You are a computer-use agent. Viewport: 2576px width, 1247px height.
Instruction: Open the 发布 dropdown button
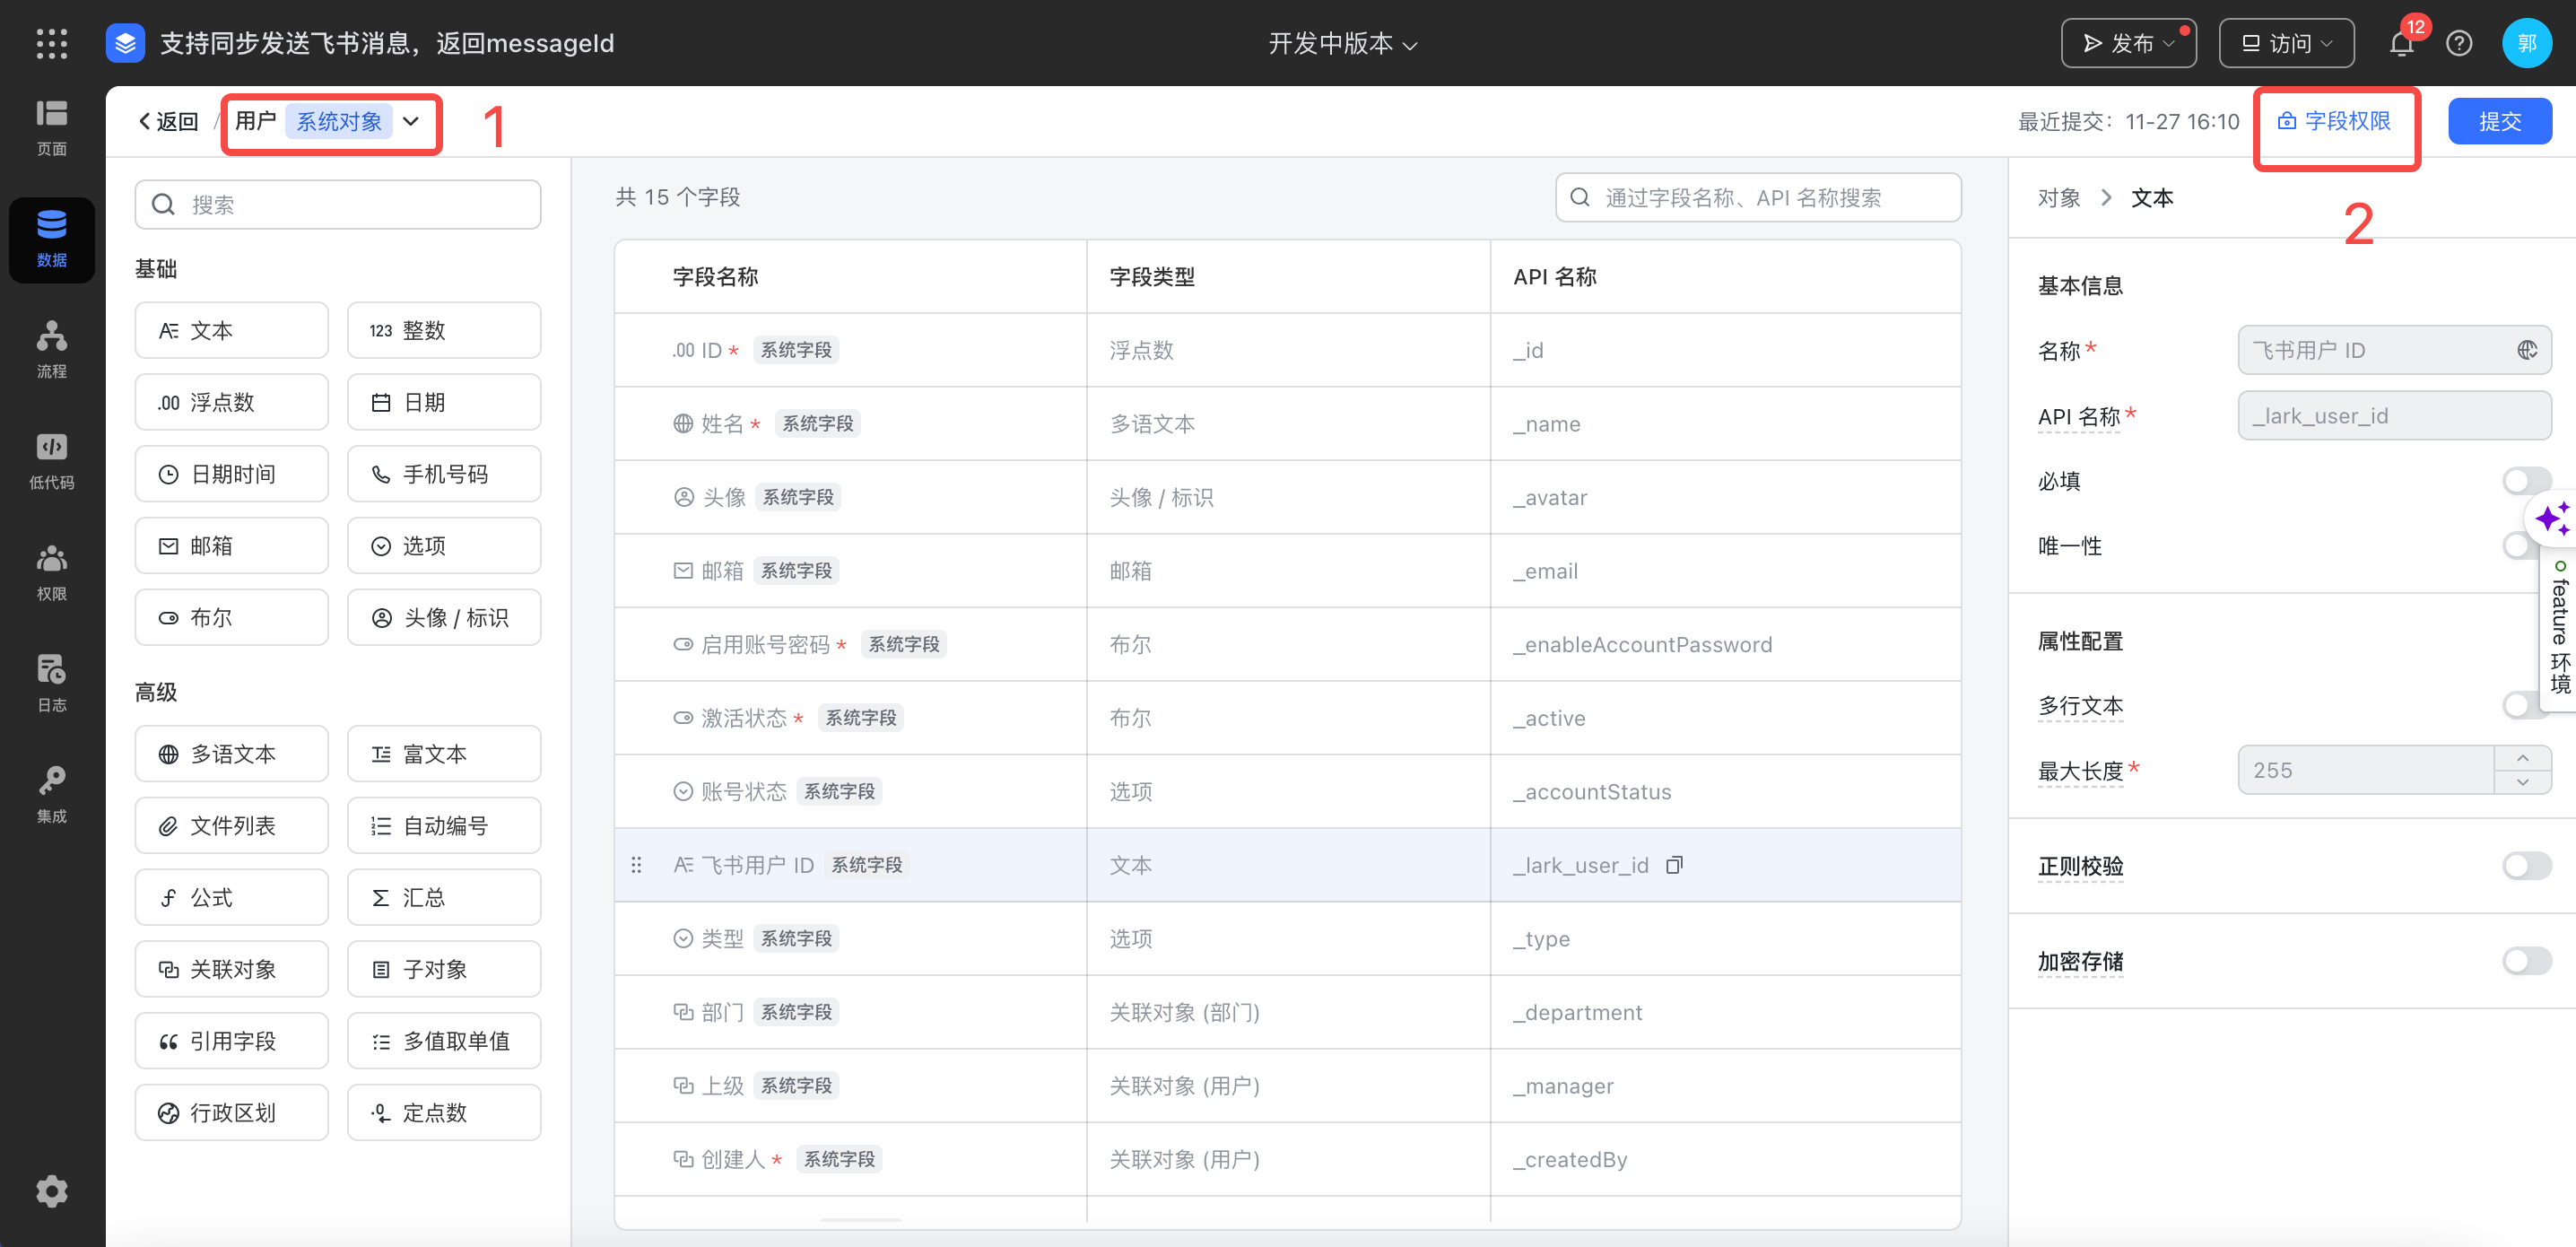[x=2128, y=43]
